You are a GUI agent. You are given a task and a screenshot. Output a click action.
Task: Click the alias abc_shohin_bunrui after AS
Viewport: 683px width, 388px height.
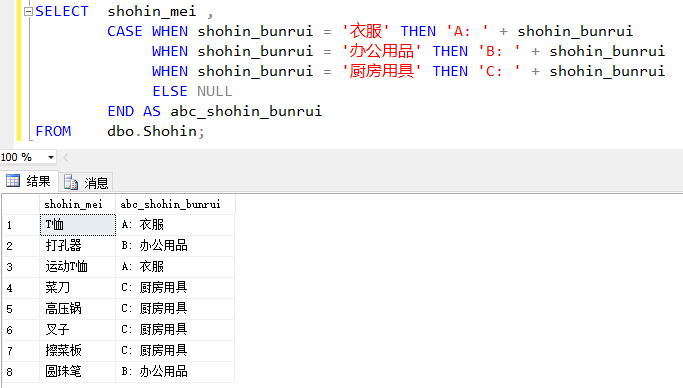click(x=246, y=111)
